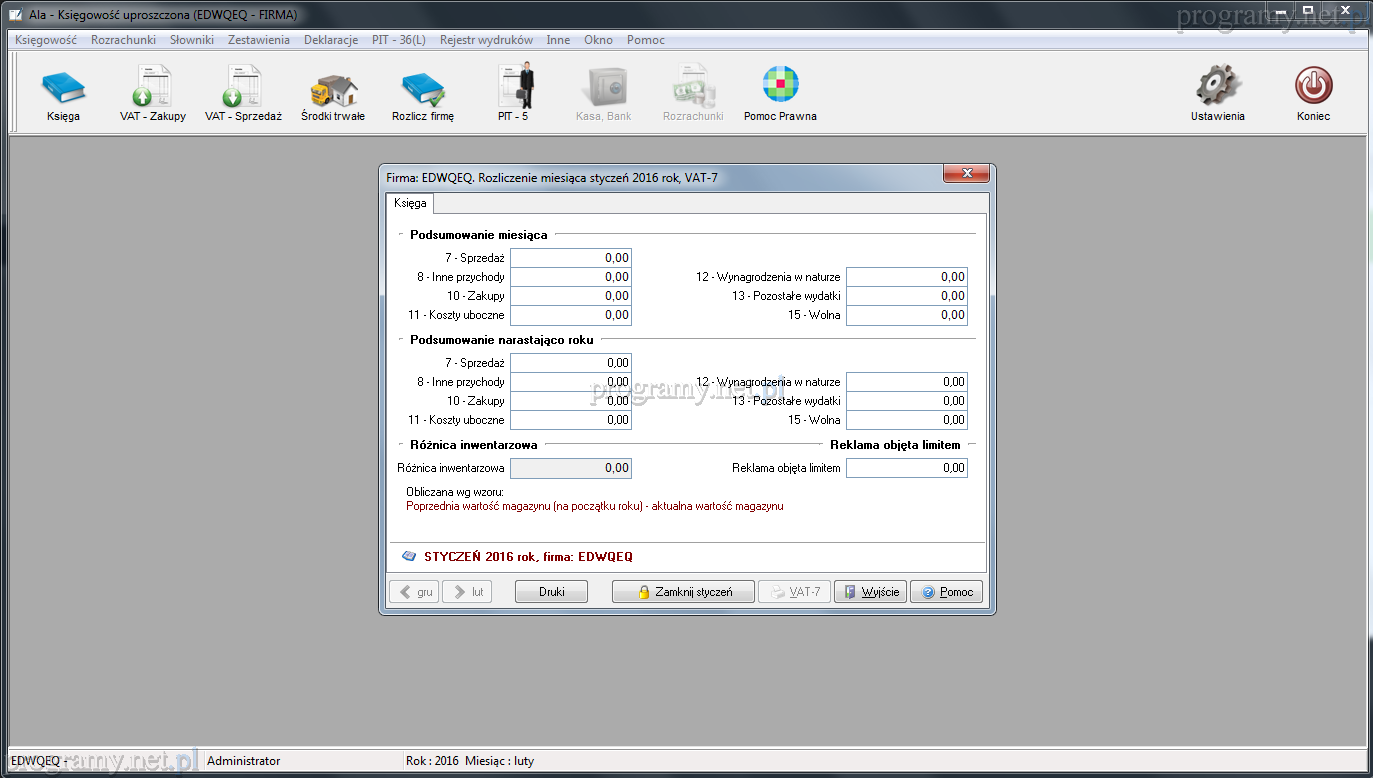
Task: Go to next month lut button
Action: point(467,592)
